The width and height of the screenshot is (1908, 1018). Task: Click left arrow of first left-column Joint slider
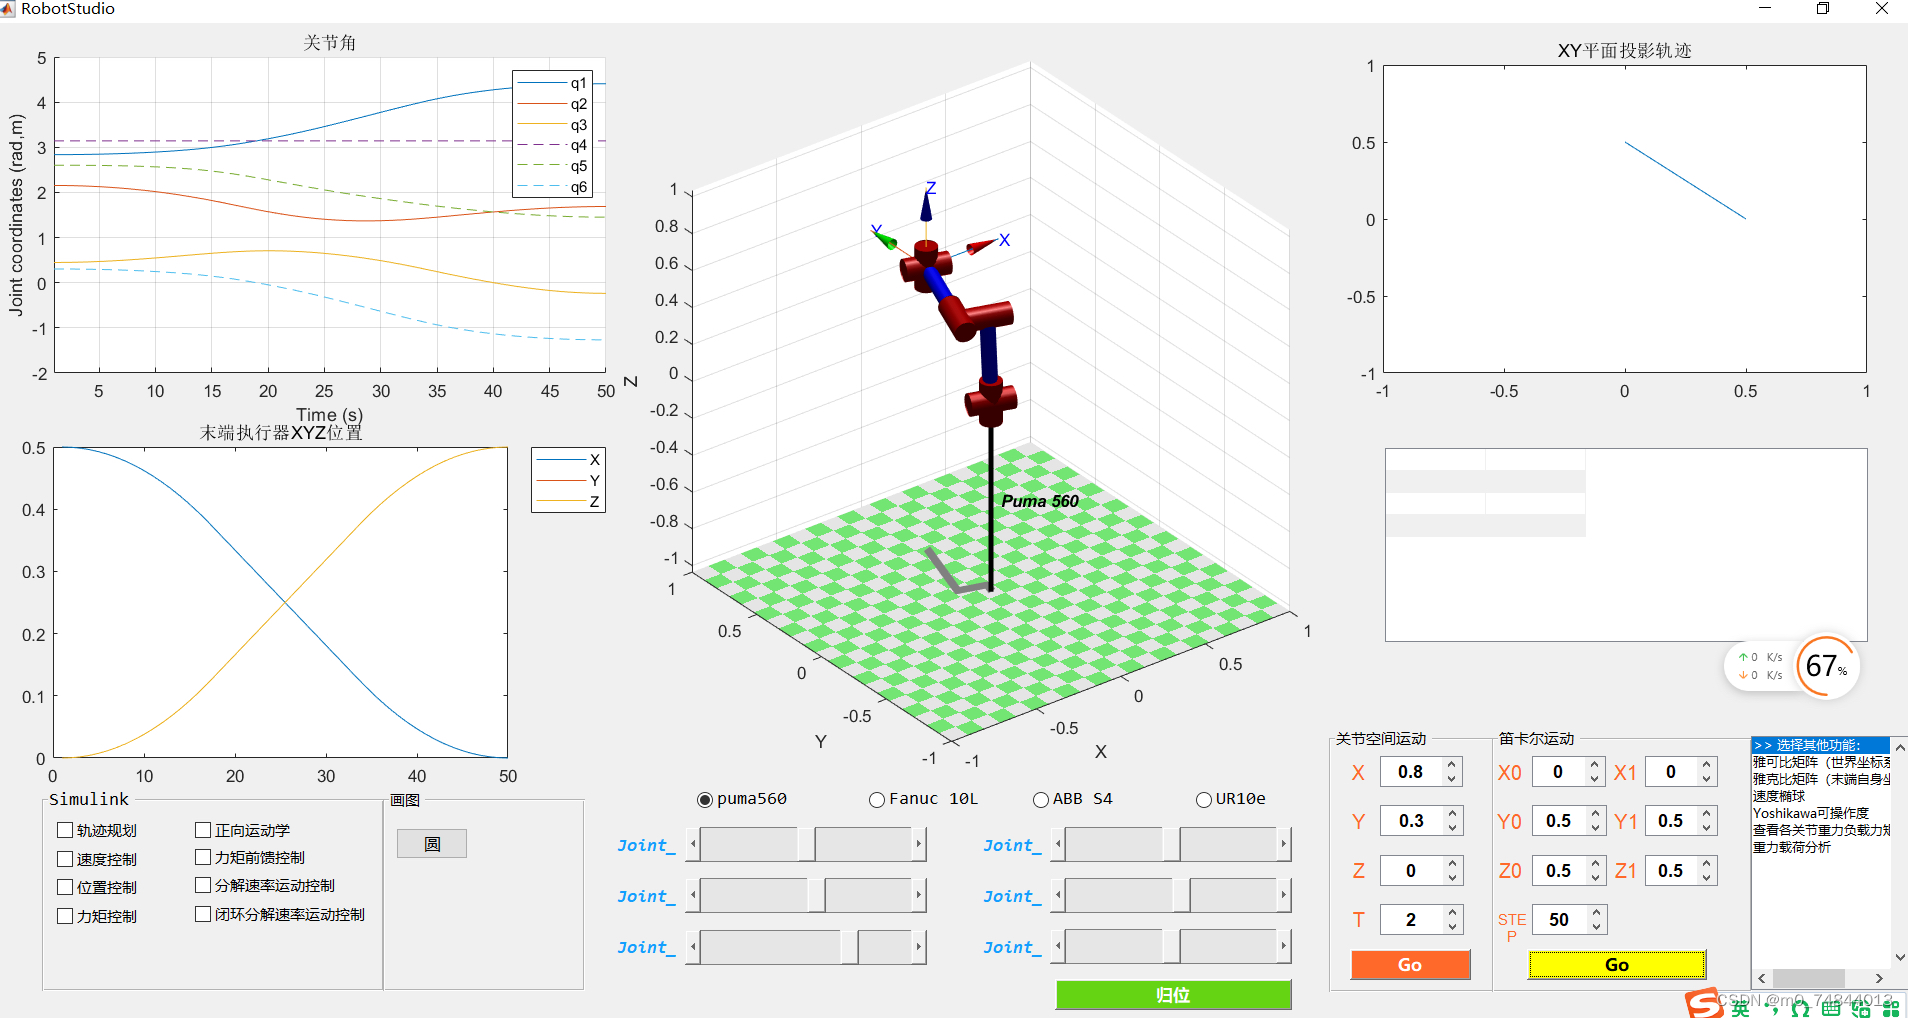pos(693,845)
